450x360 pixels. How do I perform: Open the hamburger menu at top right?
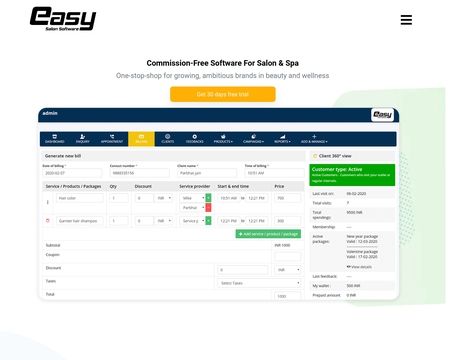pos(406,20)
